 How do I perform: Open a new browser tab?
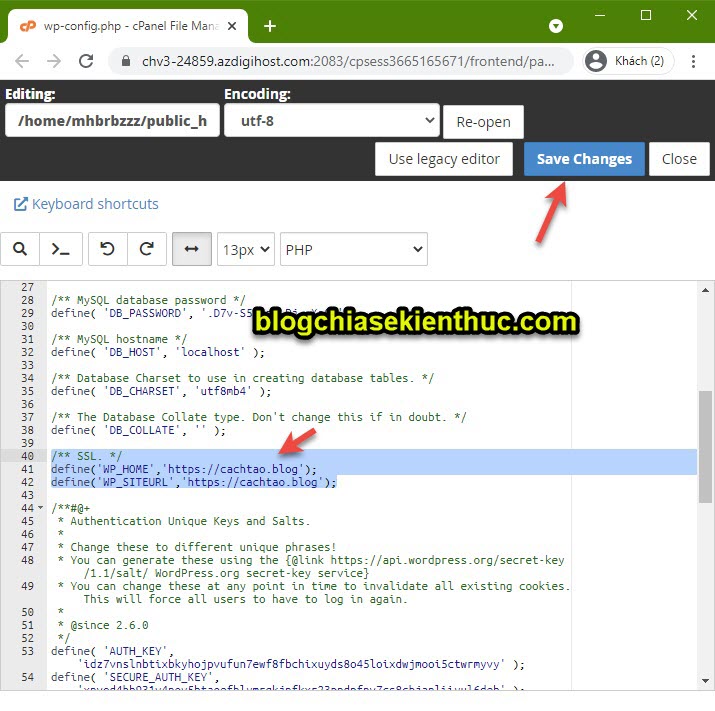[270, 26]
